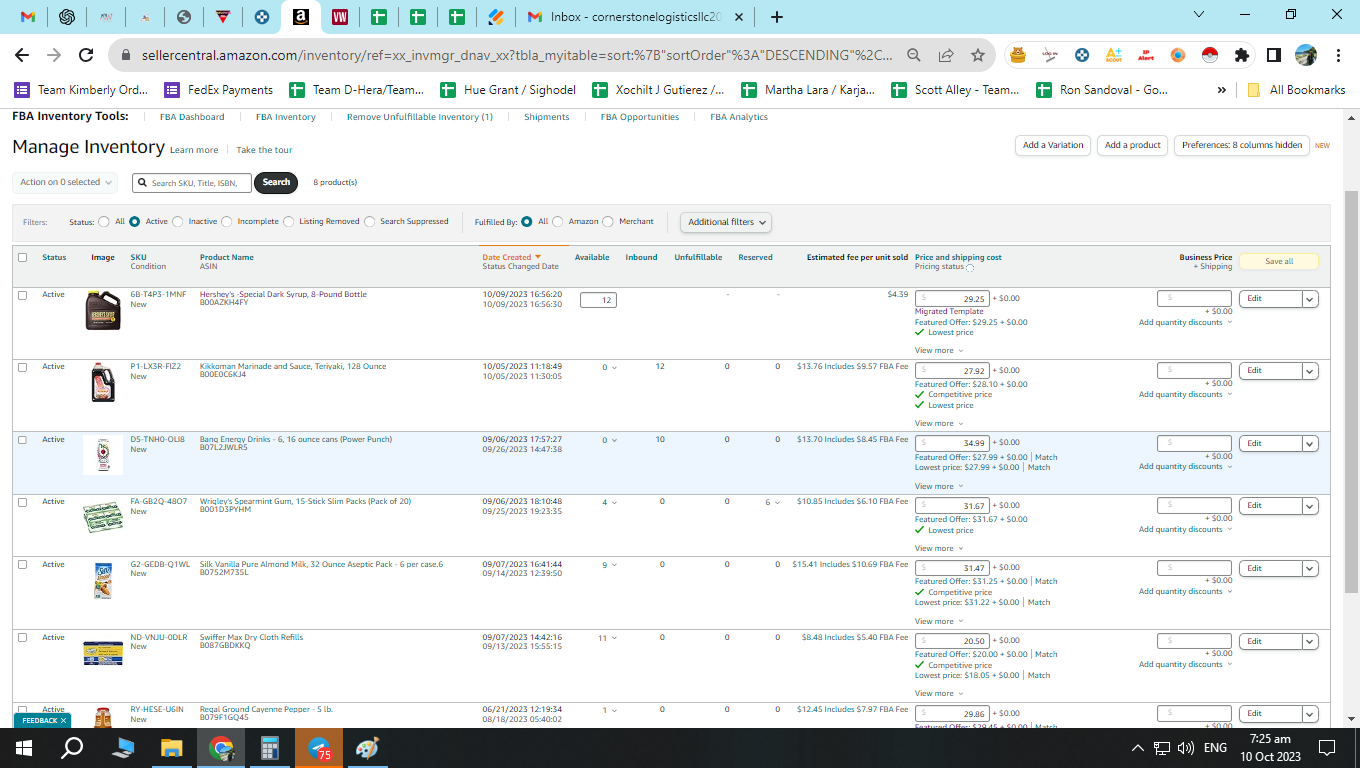This screenshot has height=768, width=1360.
Task: Click Add a Variation button
Action: pyautogui.click(x=1053, y=145)
